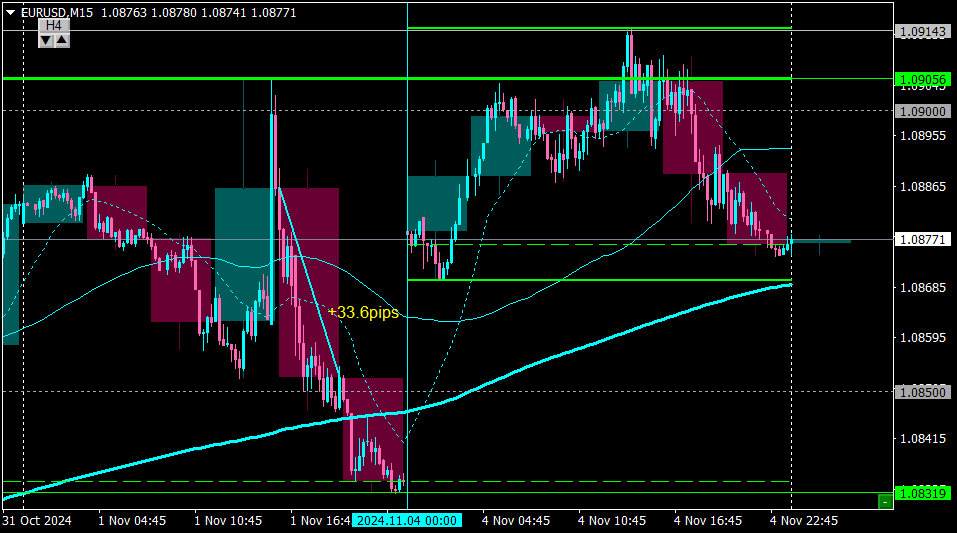Click the H4 timeframe button

(x=54, y=25)
